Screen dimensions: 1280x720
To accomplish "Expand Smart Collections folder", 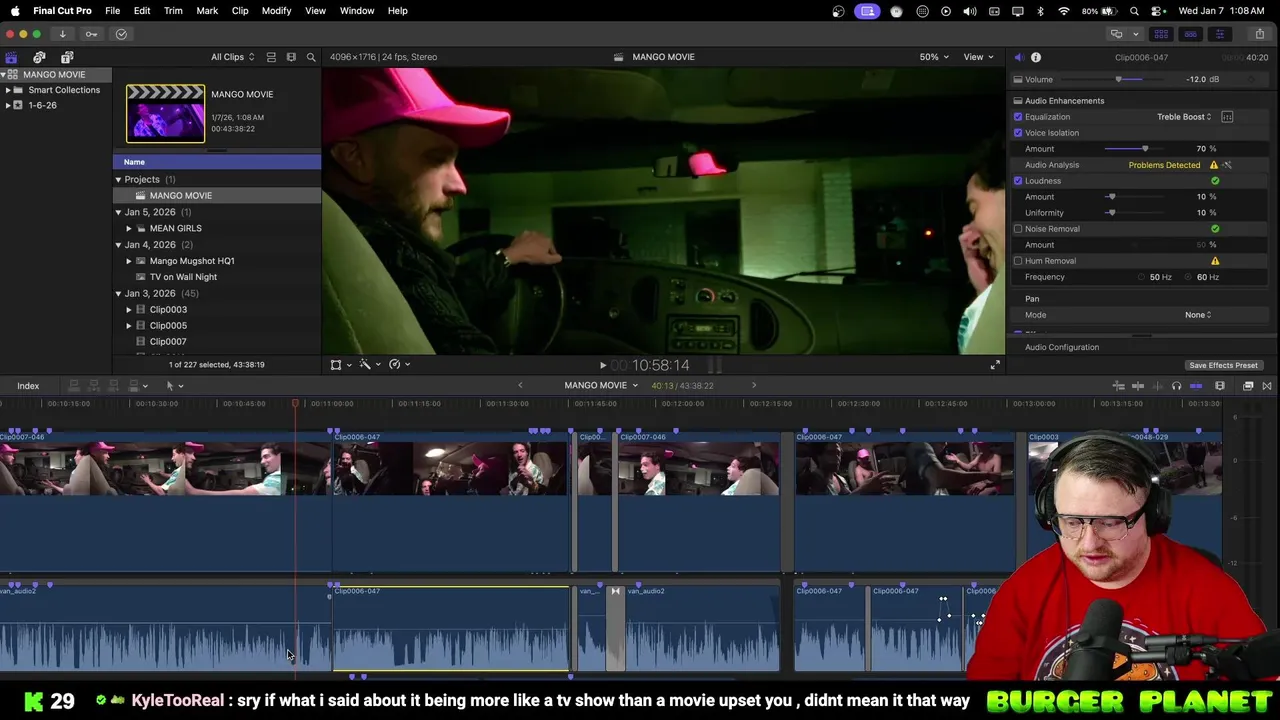I will click(8, 90).
